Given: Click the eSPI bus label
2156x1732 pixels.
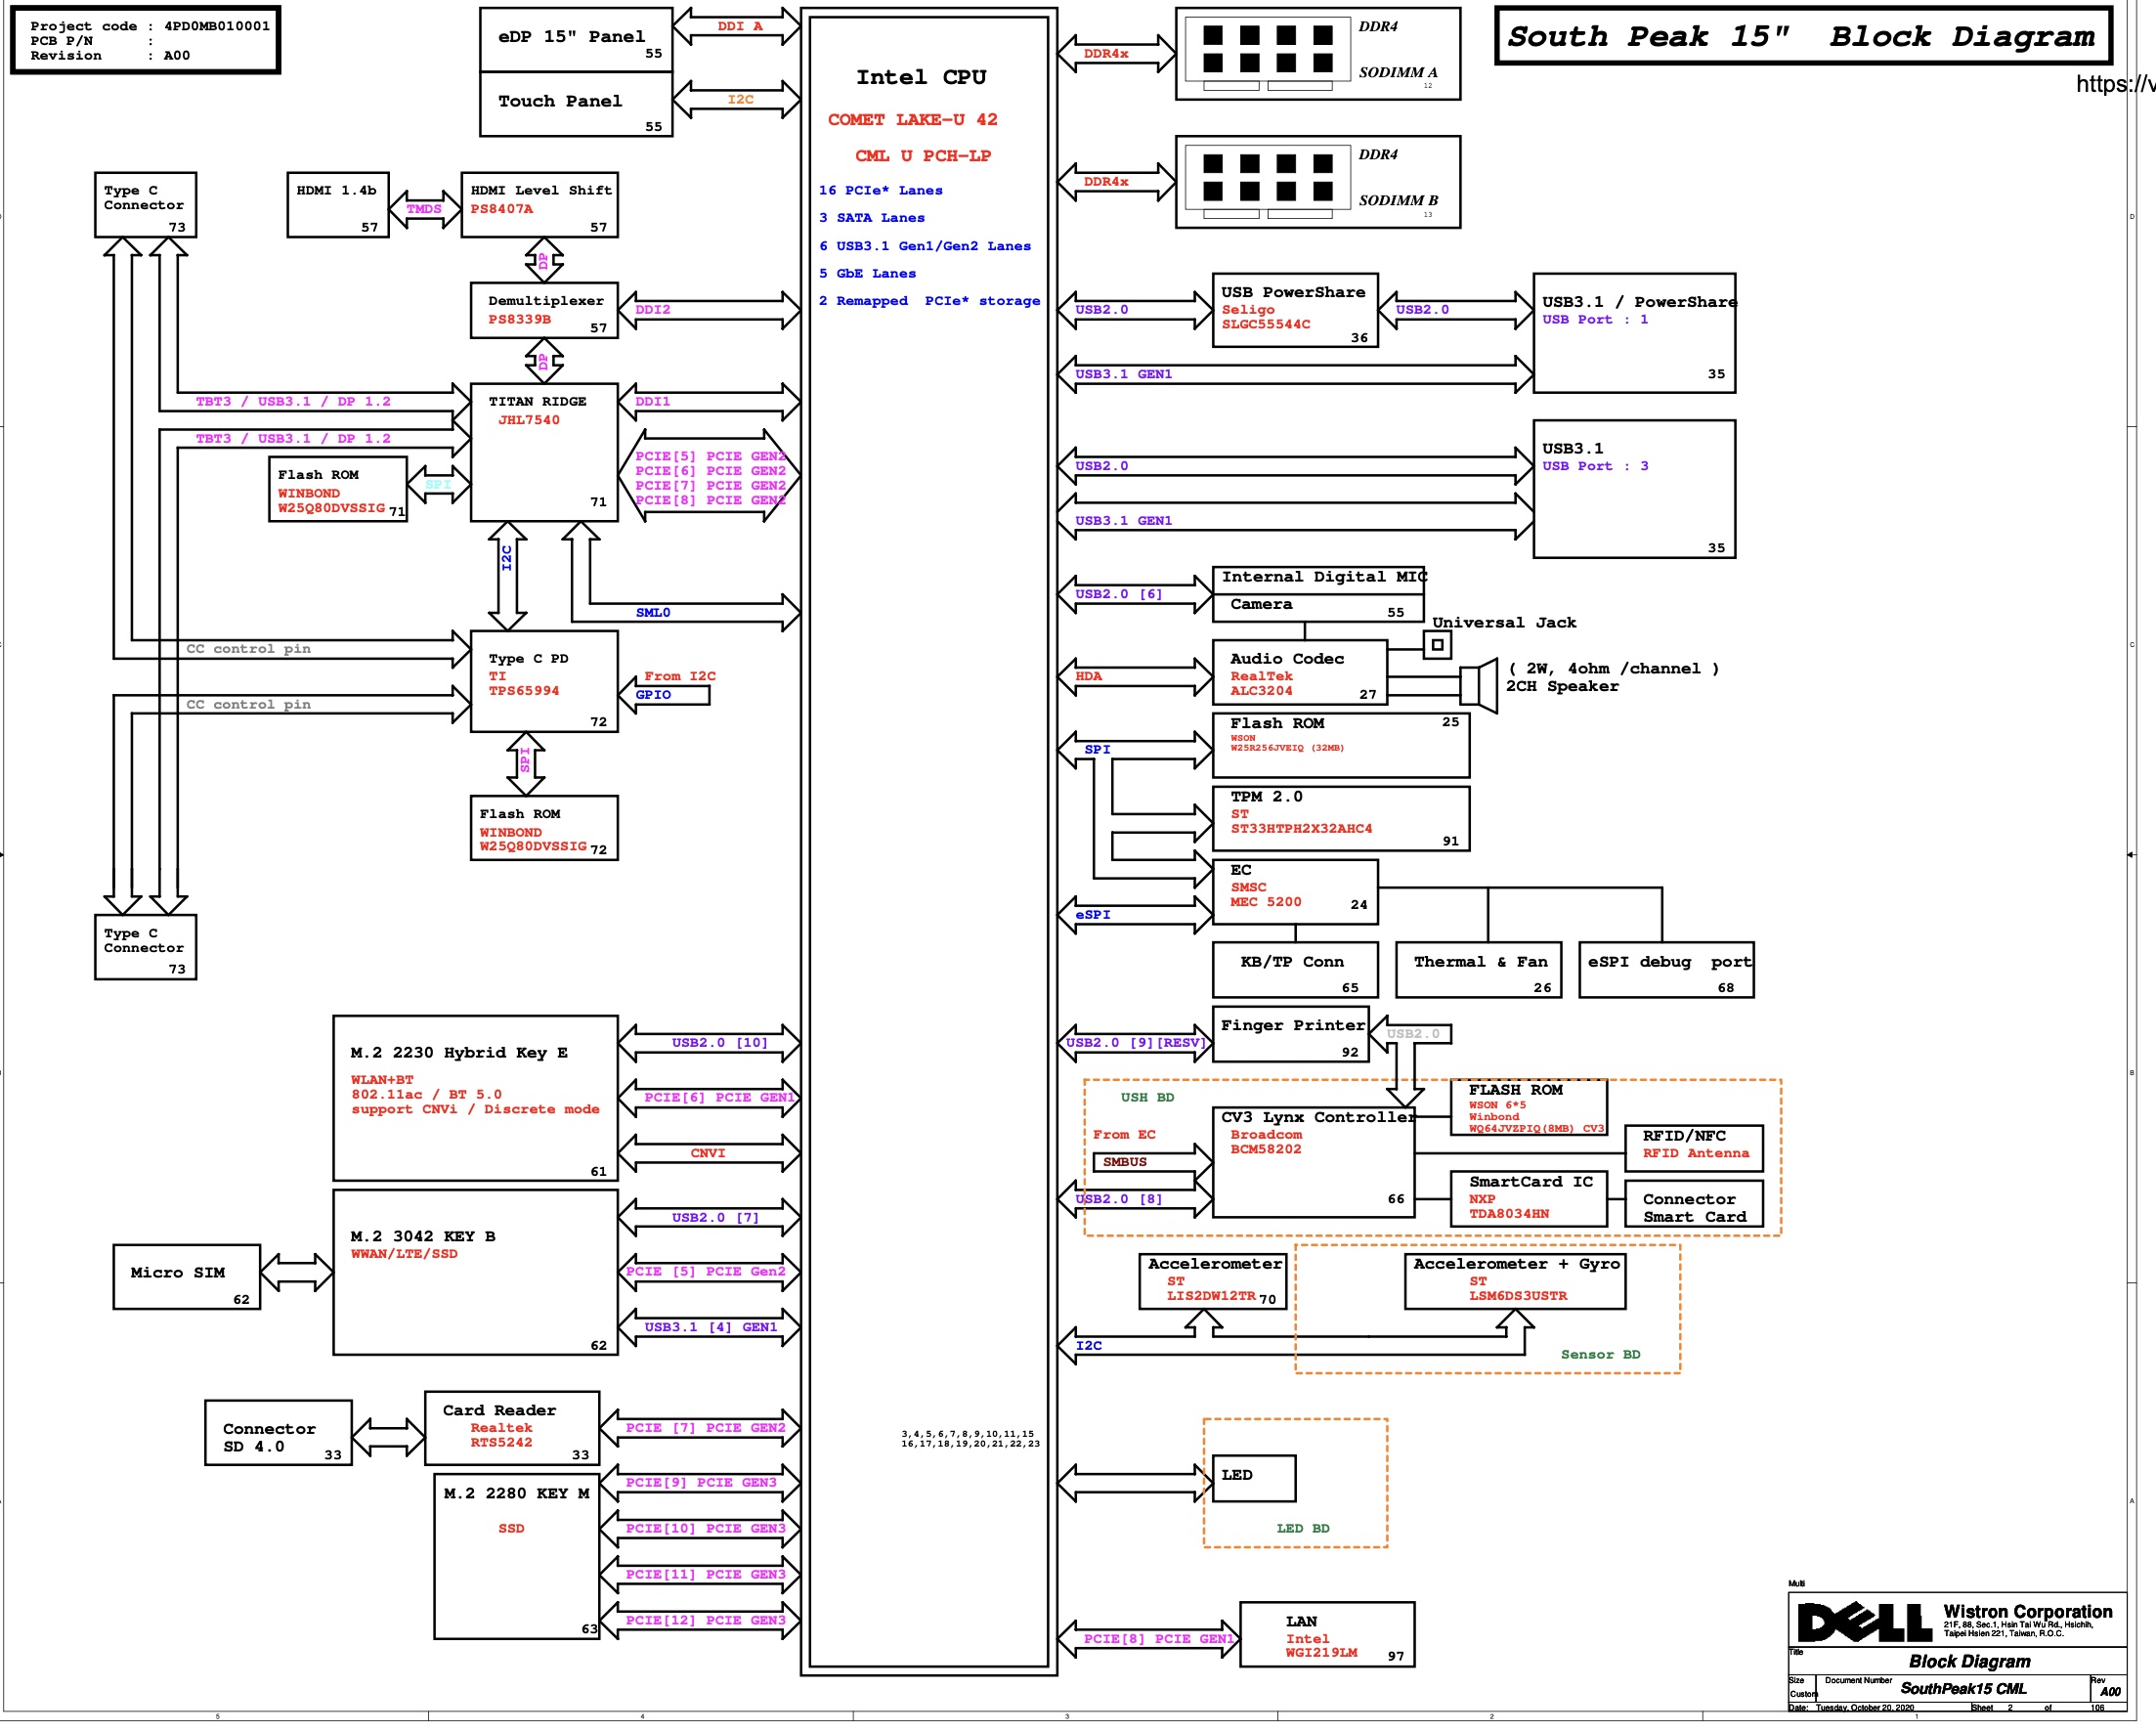Looking at the screenshot, I should (x=1092, y=914).
